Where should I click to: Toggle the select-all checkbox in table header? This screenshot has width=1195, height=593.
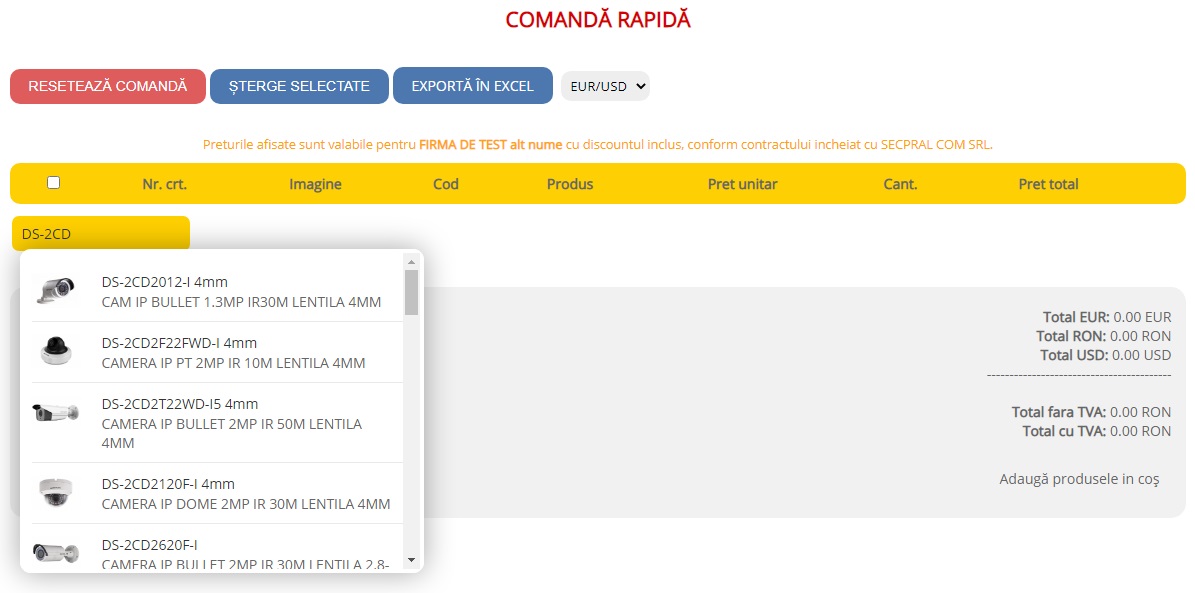(54, 183)
